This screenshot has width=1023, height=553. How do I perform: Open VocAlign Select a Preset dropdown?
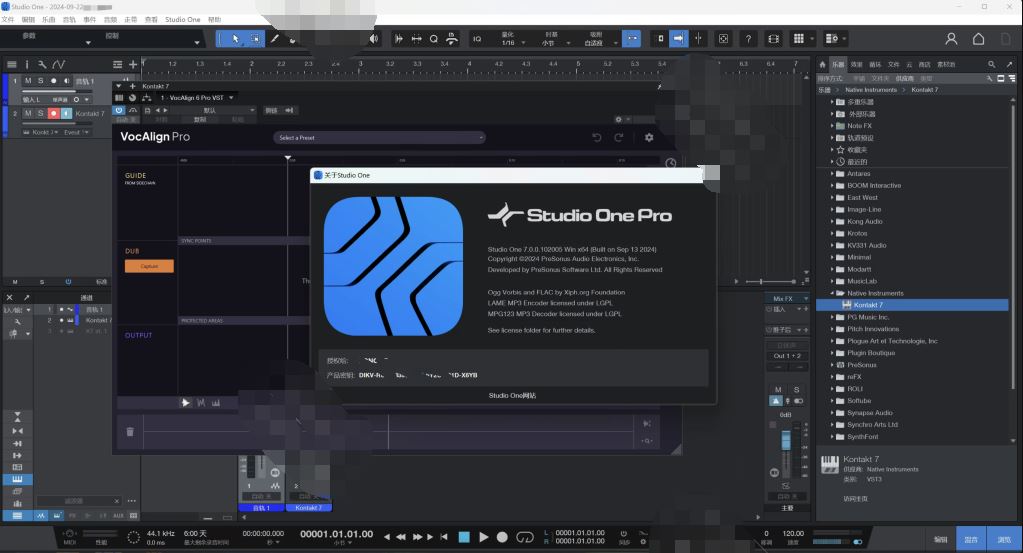(379, 138)
